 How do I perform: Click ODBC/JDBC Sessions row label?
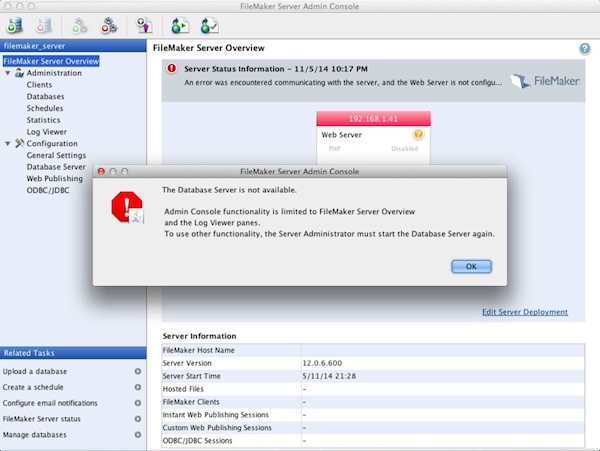point(197,441)
